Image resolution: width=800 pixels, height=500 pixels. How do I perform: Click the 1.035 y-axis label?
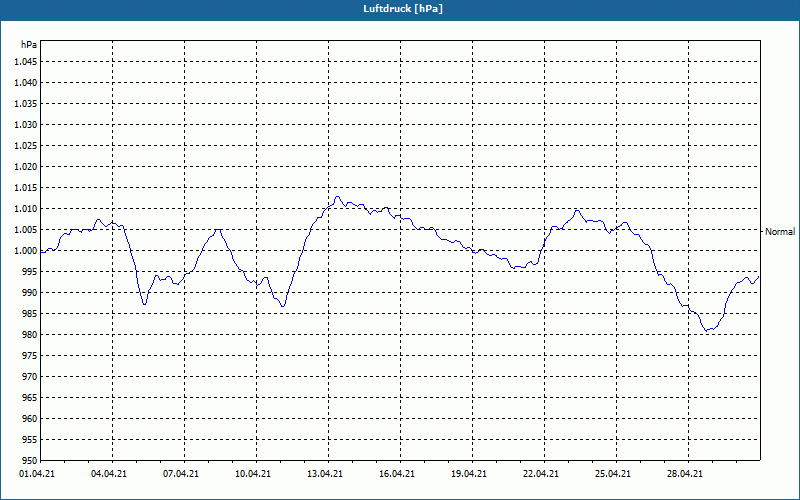click(x=26, y=104)
